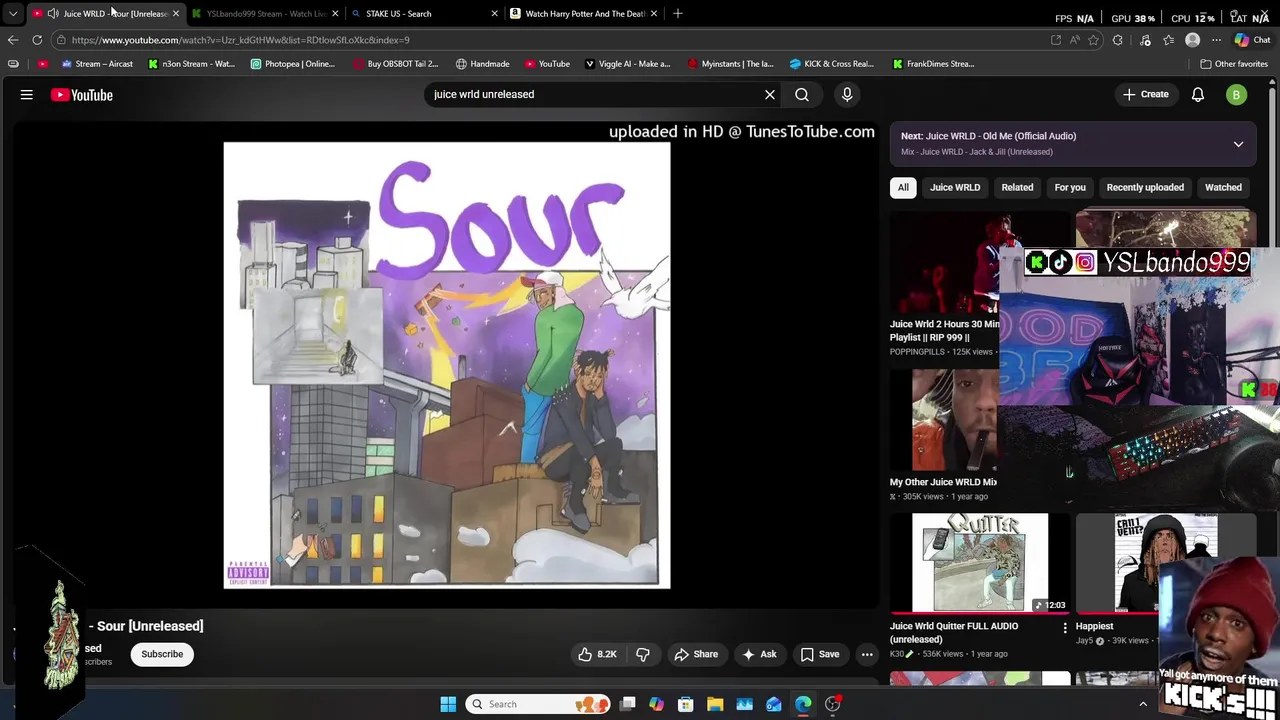Reload the current page

click(x=37, y=40)
